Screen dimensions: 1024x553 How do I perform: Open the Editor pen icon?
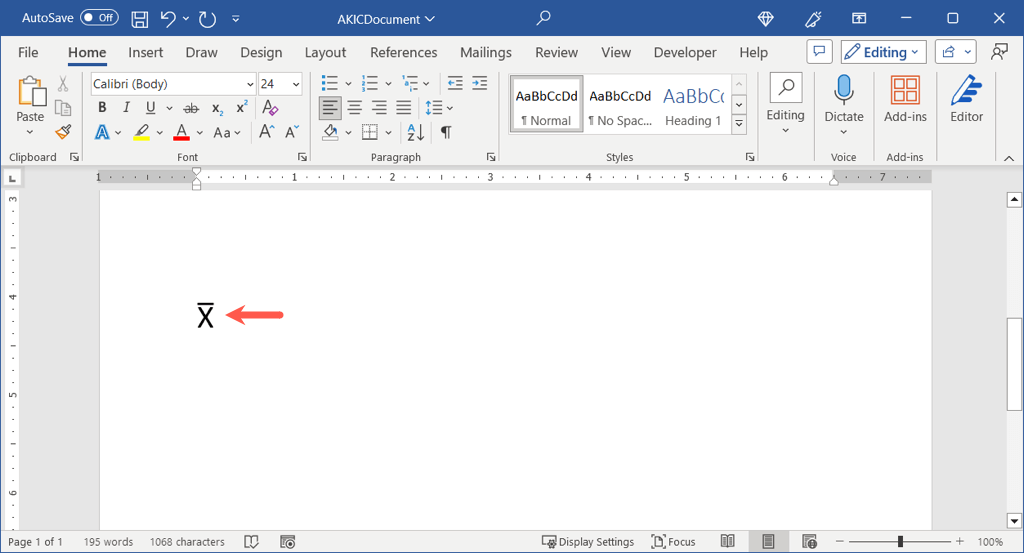pyautogui.click(x=967, y=90)
